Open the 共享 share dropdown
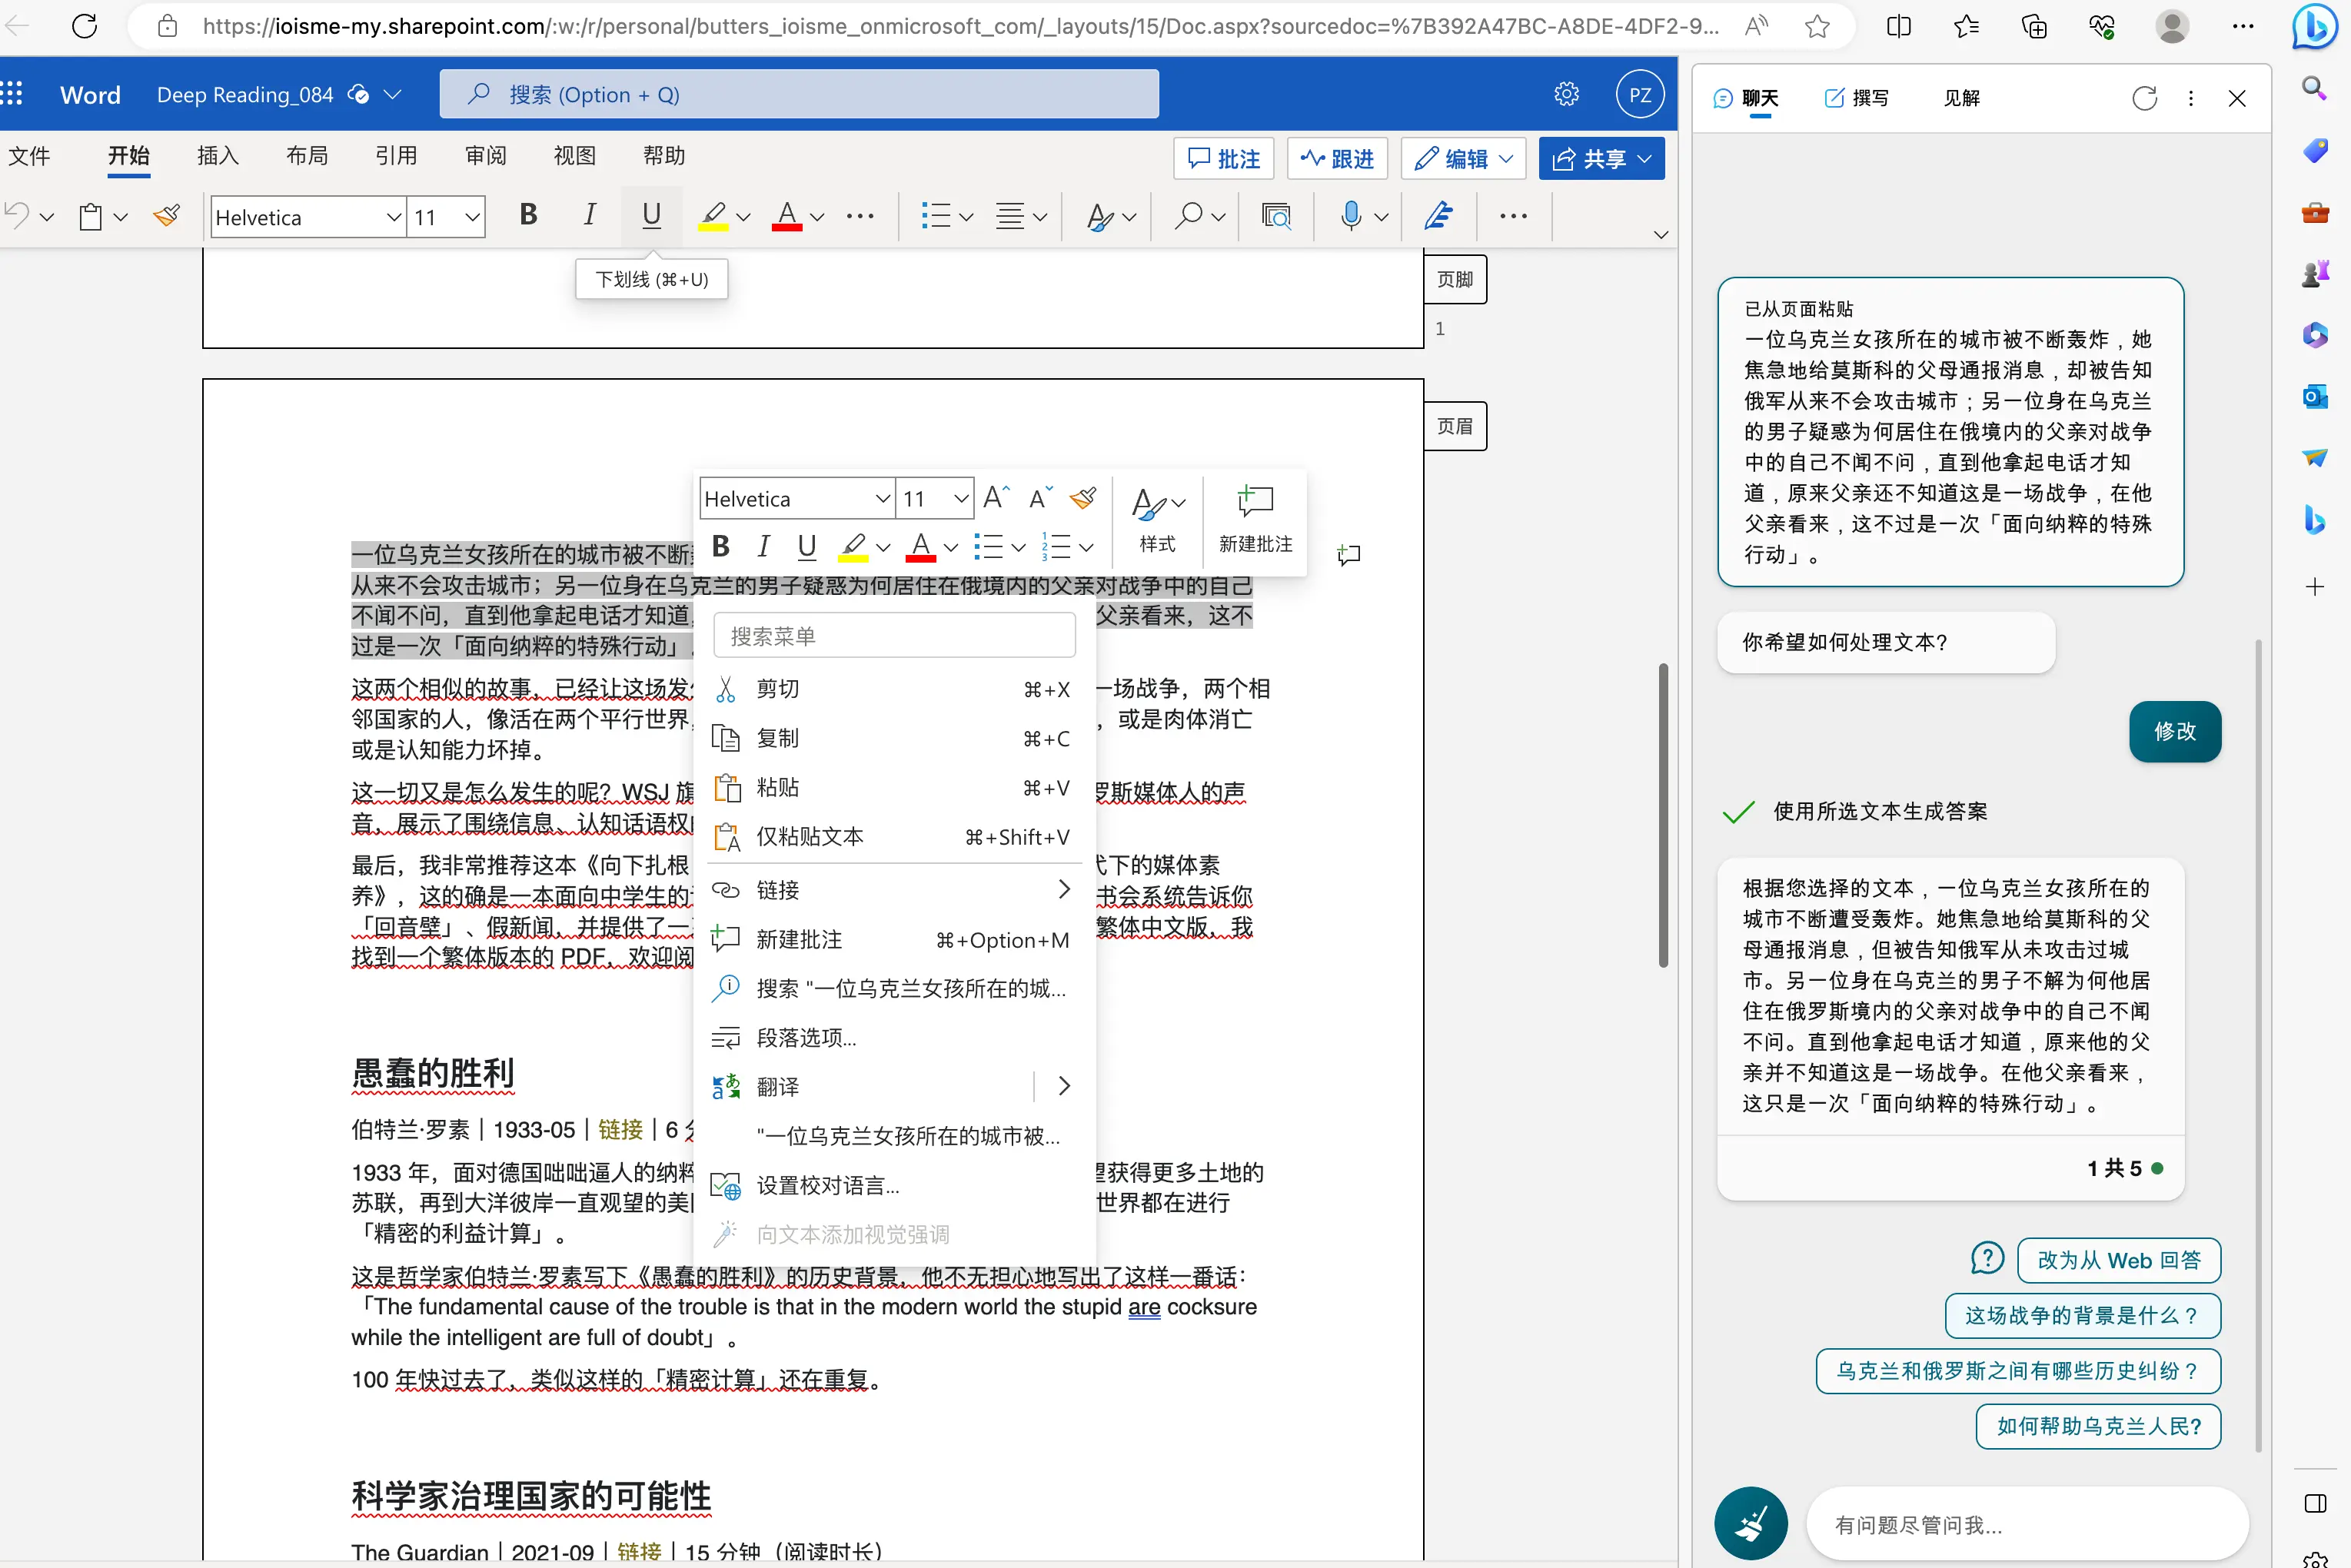 1601,158
